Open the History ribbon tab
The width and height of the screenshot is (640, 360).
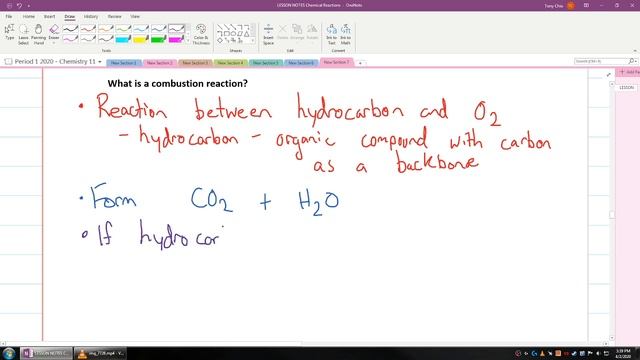[x=91, y=16]
